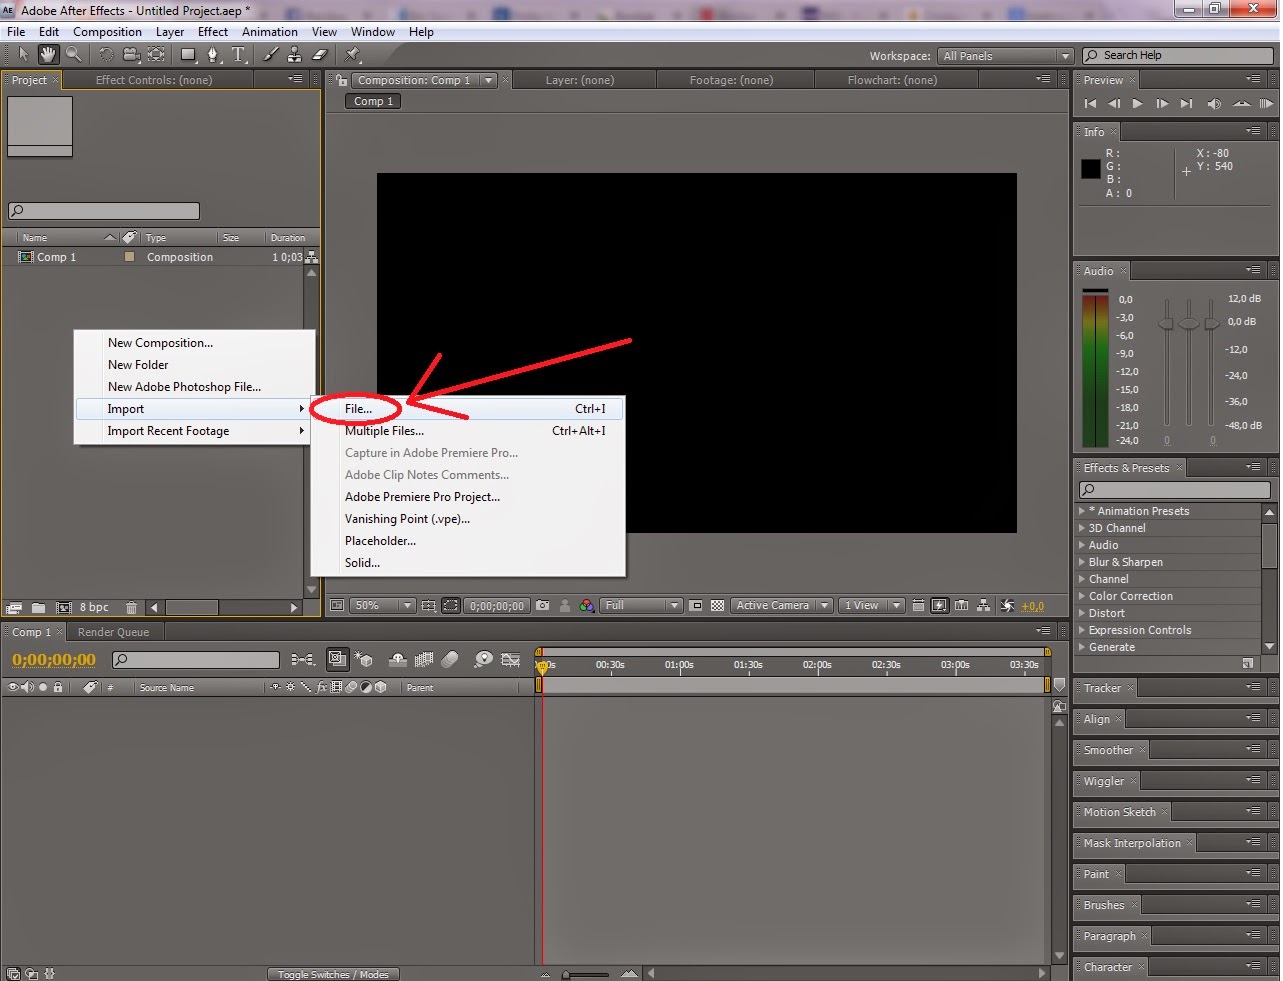Select the Eraser tool
The width and height of the screenshot is (1283, 981).
320,55
